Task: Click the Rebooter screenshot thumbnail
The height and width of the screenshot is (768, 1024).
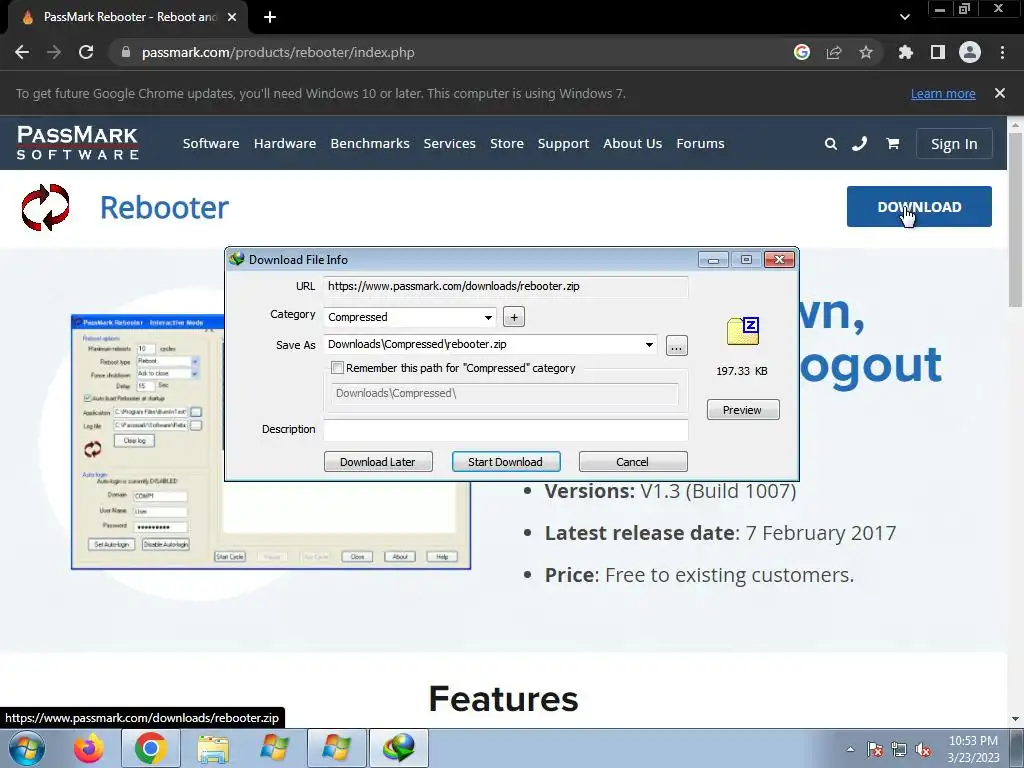Action: [270, 441]
